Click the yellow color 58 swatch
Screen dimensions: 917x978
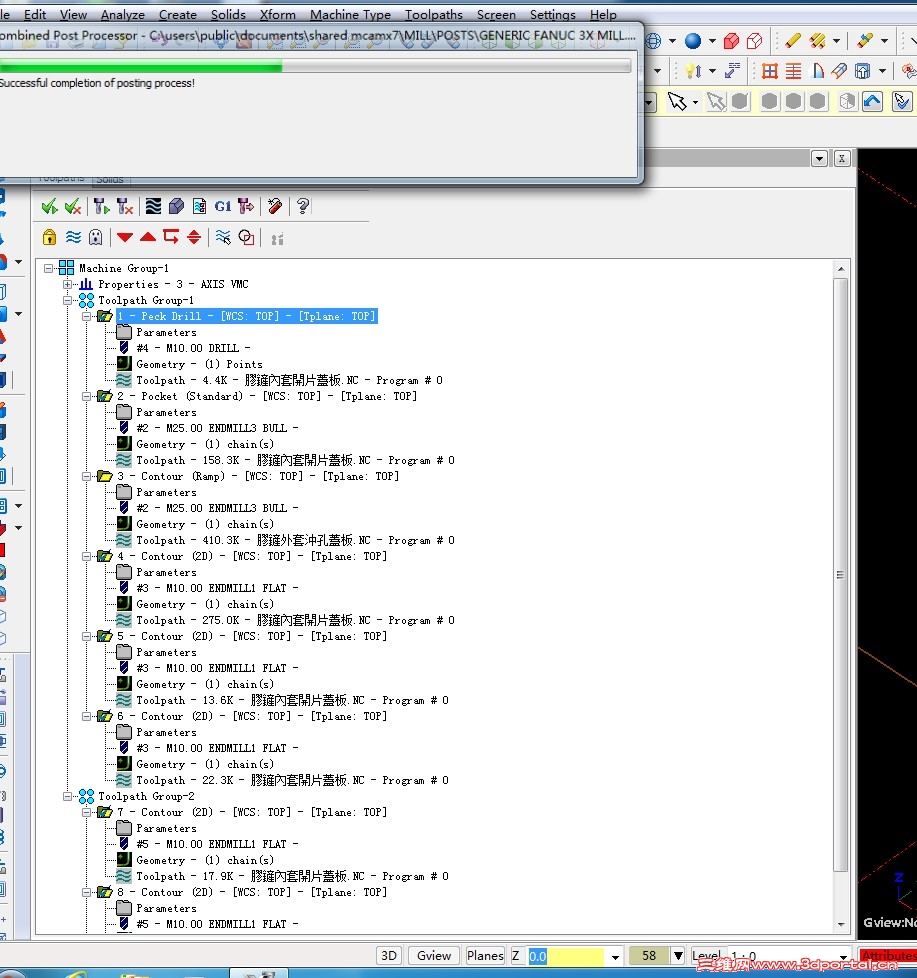click(x=649, y=956)
